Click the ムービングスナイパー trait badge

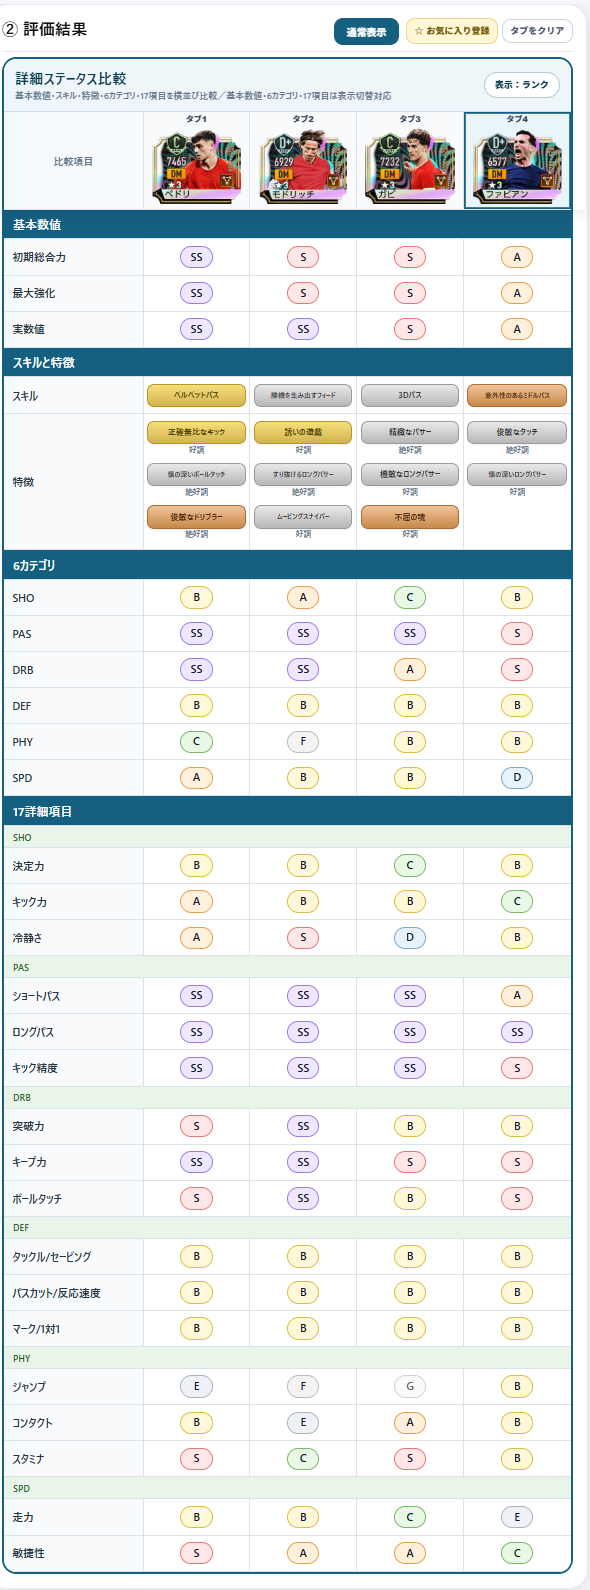point(303,517)
